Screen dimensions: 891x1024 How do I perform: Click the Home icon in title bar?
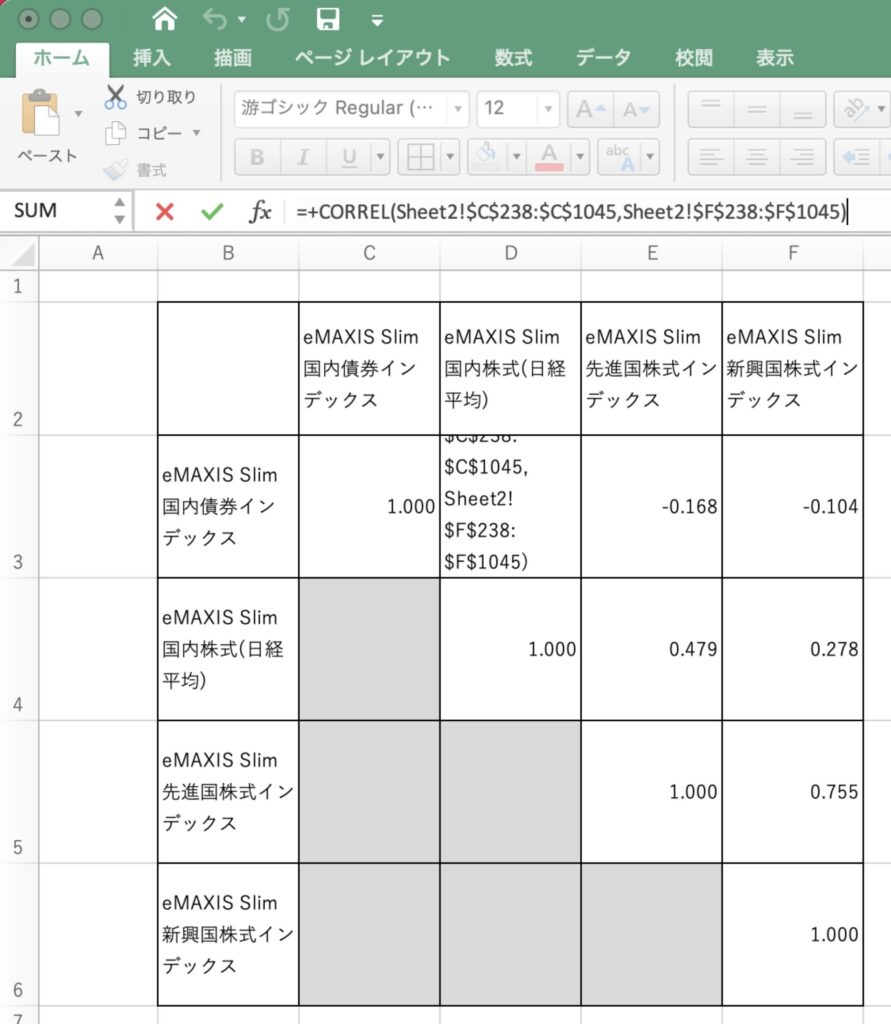(x=164, y=19)
